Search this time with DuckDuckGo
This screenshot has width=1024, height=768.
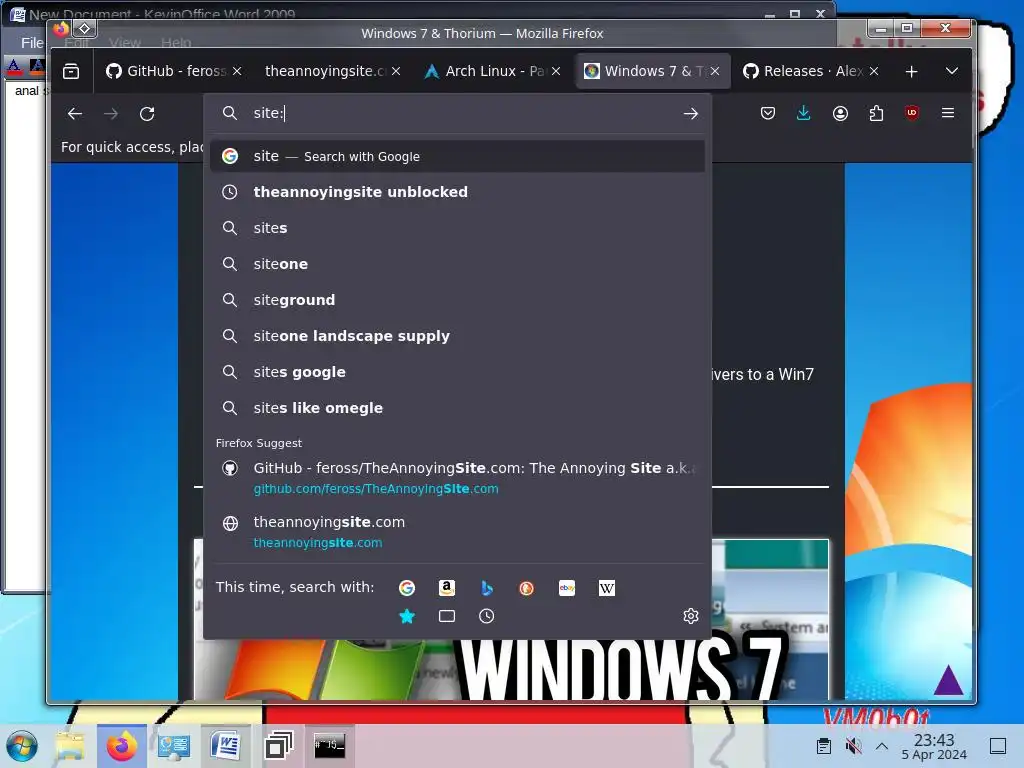coord(526,588)
